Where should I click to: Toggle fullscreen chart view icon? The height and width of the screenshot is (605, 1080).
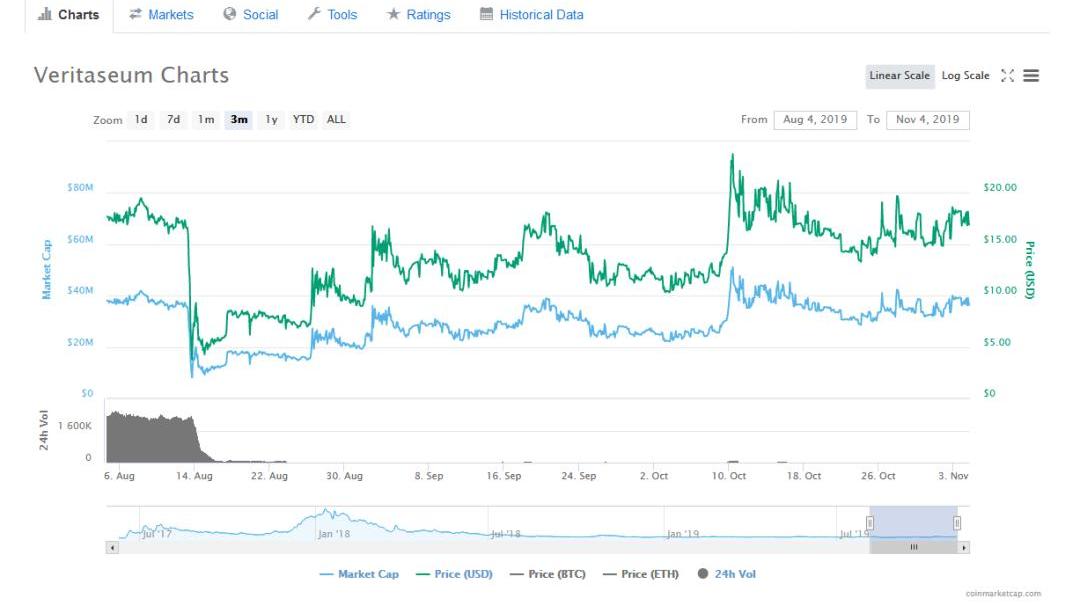pos(1007,76)
